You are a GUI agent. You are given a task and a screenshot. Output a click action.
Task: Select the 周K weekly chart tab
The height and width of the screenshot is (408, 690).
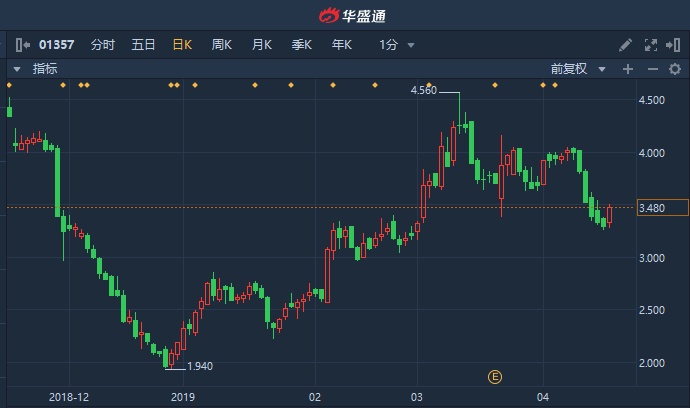(221, 45)
